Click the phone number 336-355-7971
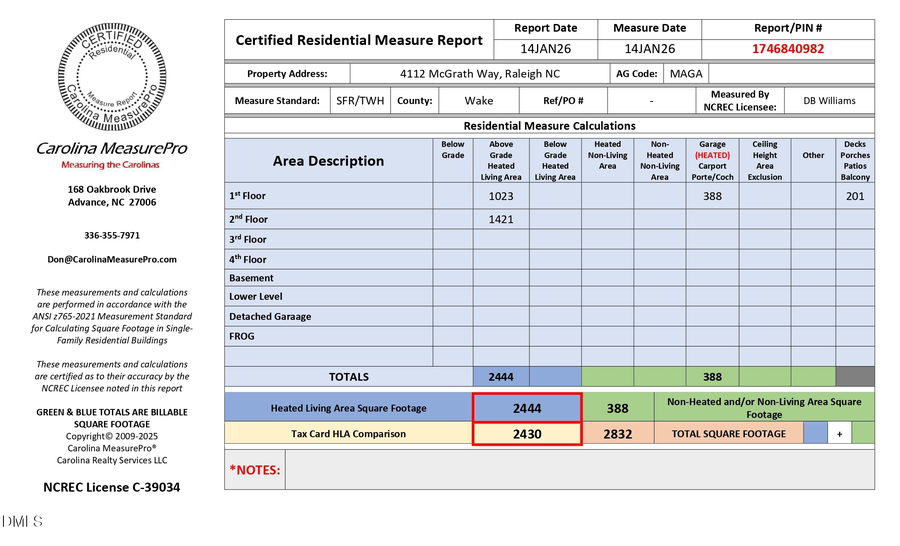Viewport: 900px width, 546px height. [111, 236]
